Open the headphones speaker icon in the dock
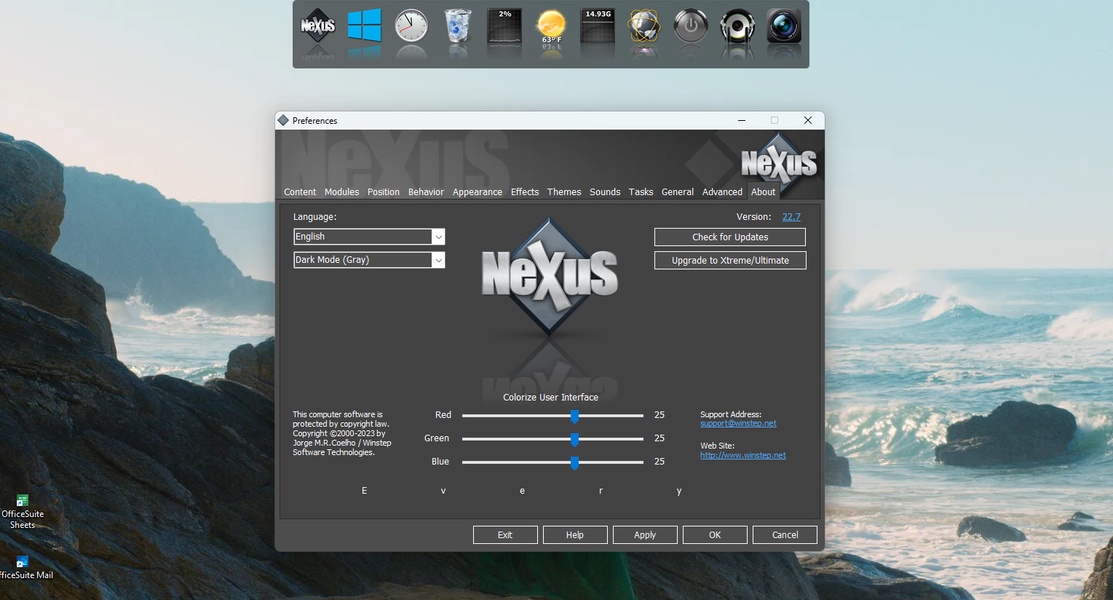This screenshot has width=1113, height=600. pyautogui.click(x=737, y=27)
